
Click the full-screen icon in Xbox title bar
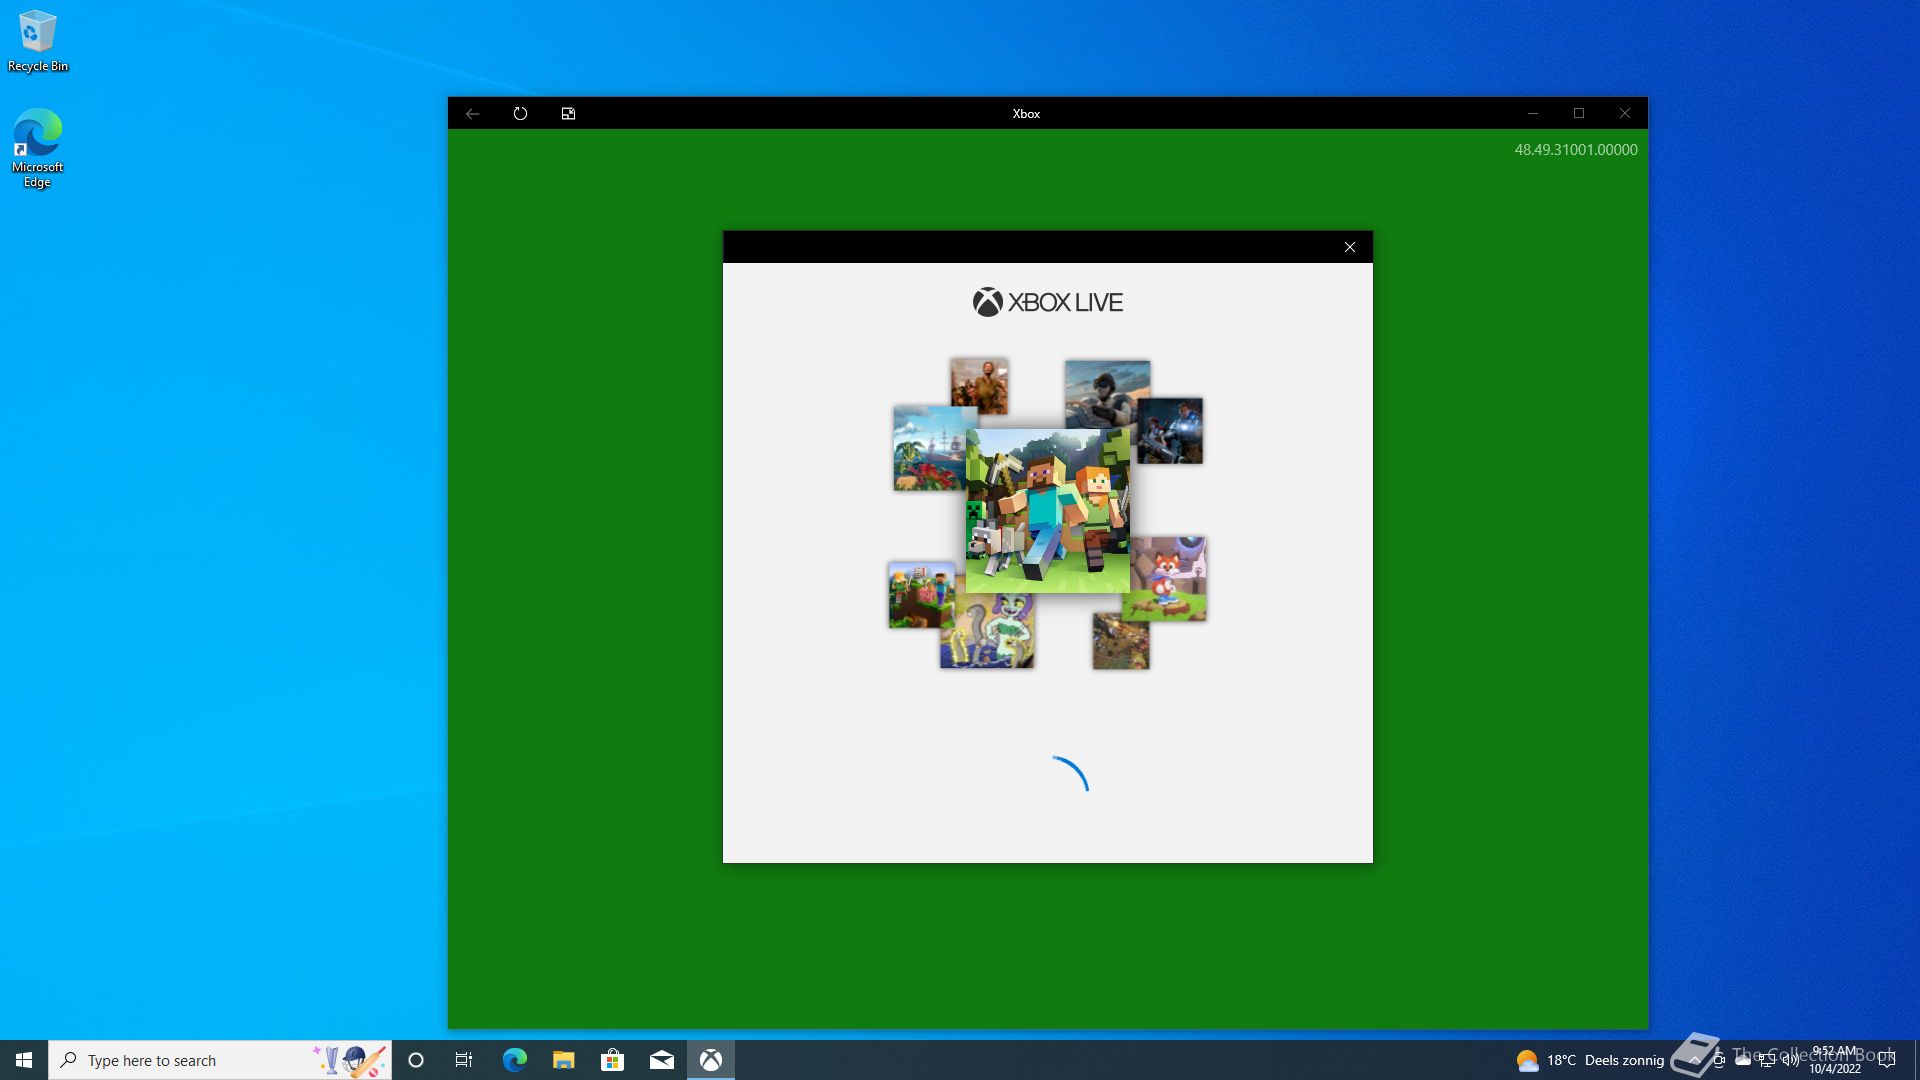(x=568, y=114)
